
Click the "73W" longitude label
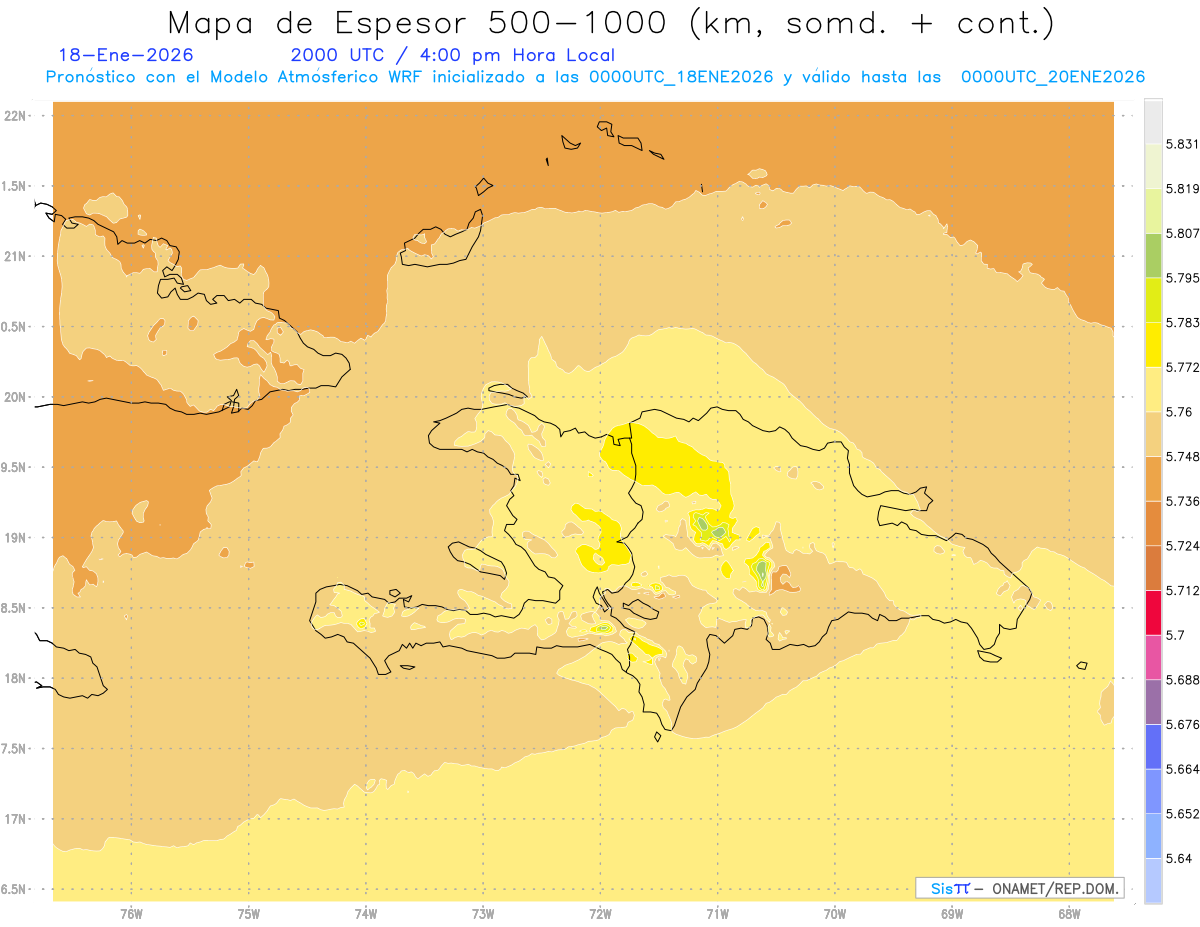coord(483,914)
